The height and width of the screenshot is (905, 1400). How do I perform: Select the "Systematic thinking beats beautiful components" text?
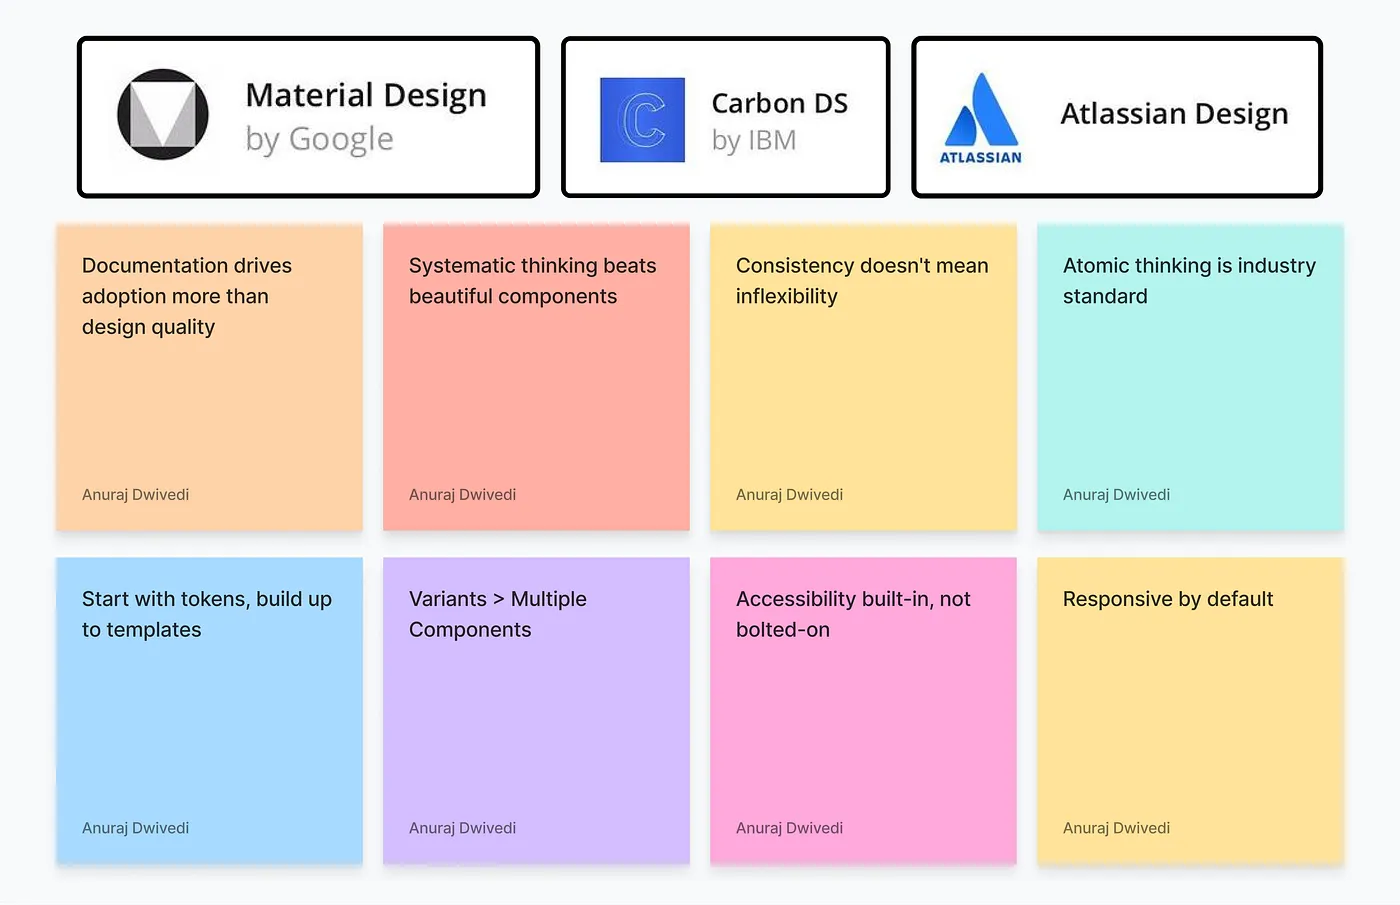click(533, 281)
